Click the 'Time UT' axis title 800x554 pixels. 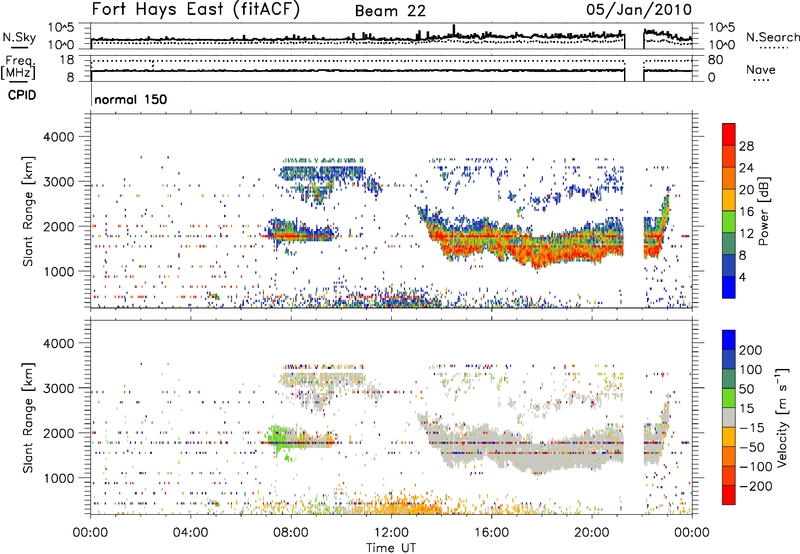coord(391,547)
